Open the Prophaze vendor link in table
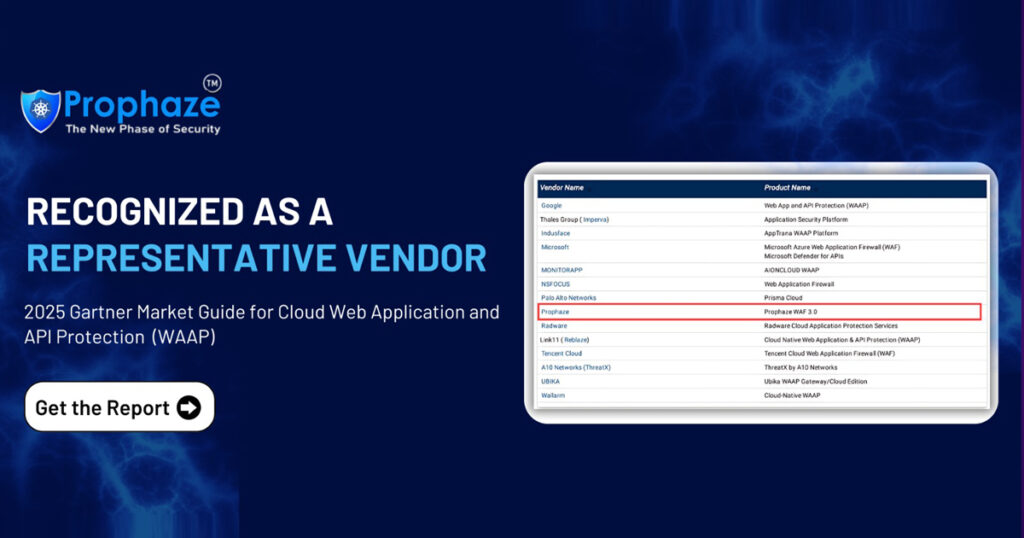1024x538 pixels. pyautogui.click(x=554, y=312)
